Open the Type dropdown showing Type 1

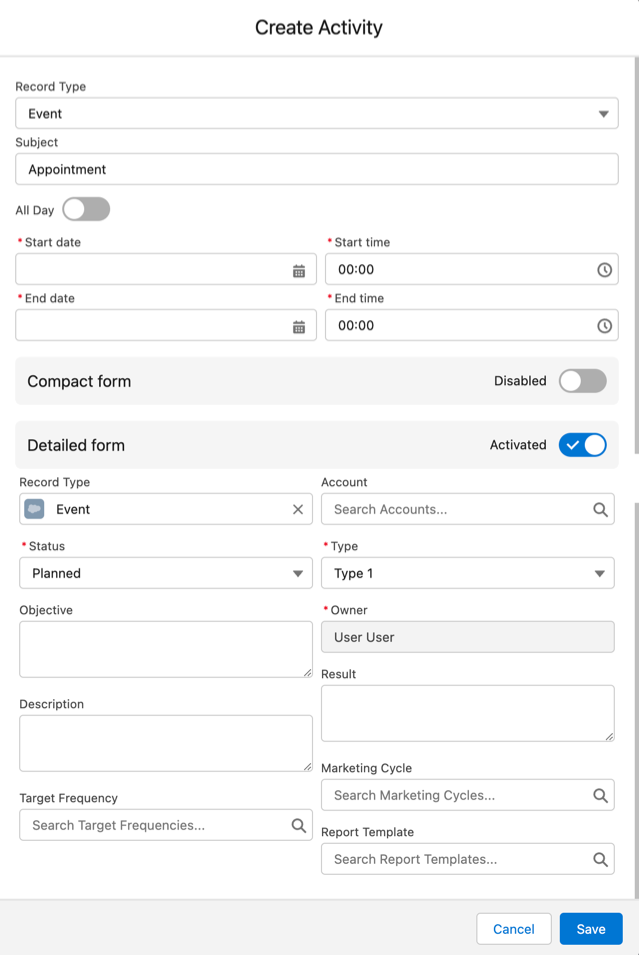(x=467, y=573)
